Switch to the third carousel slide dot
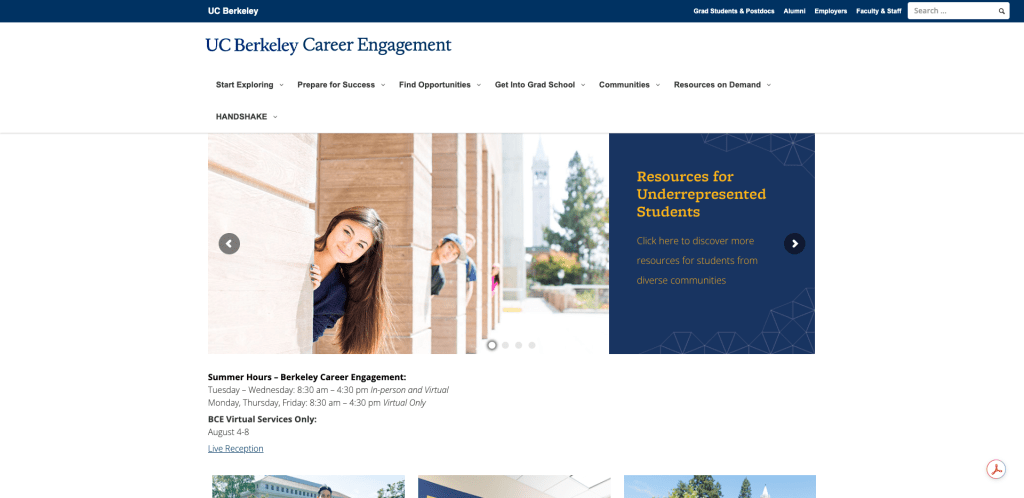 tap(518, 345)
